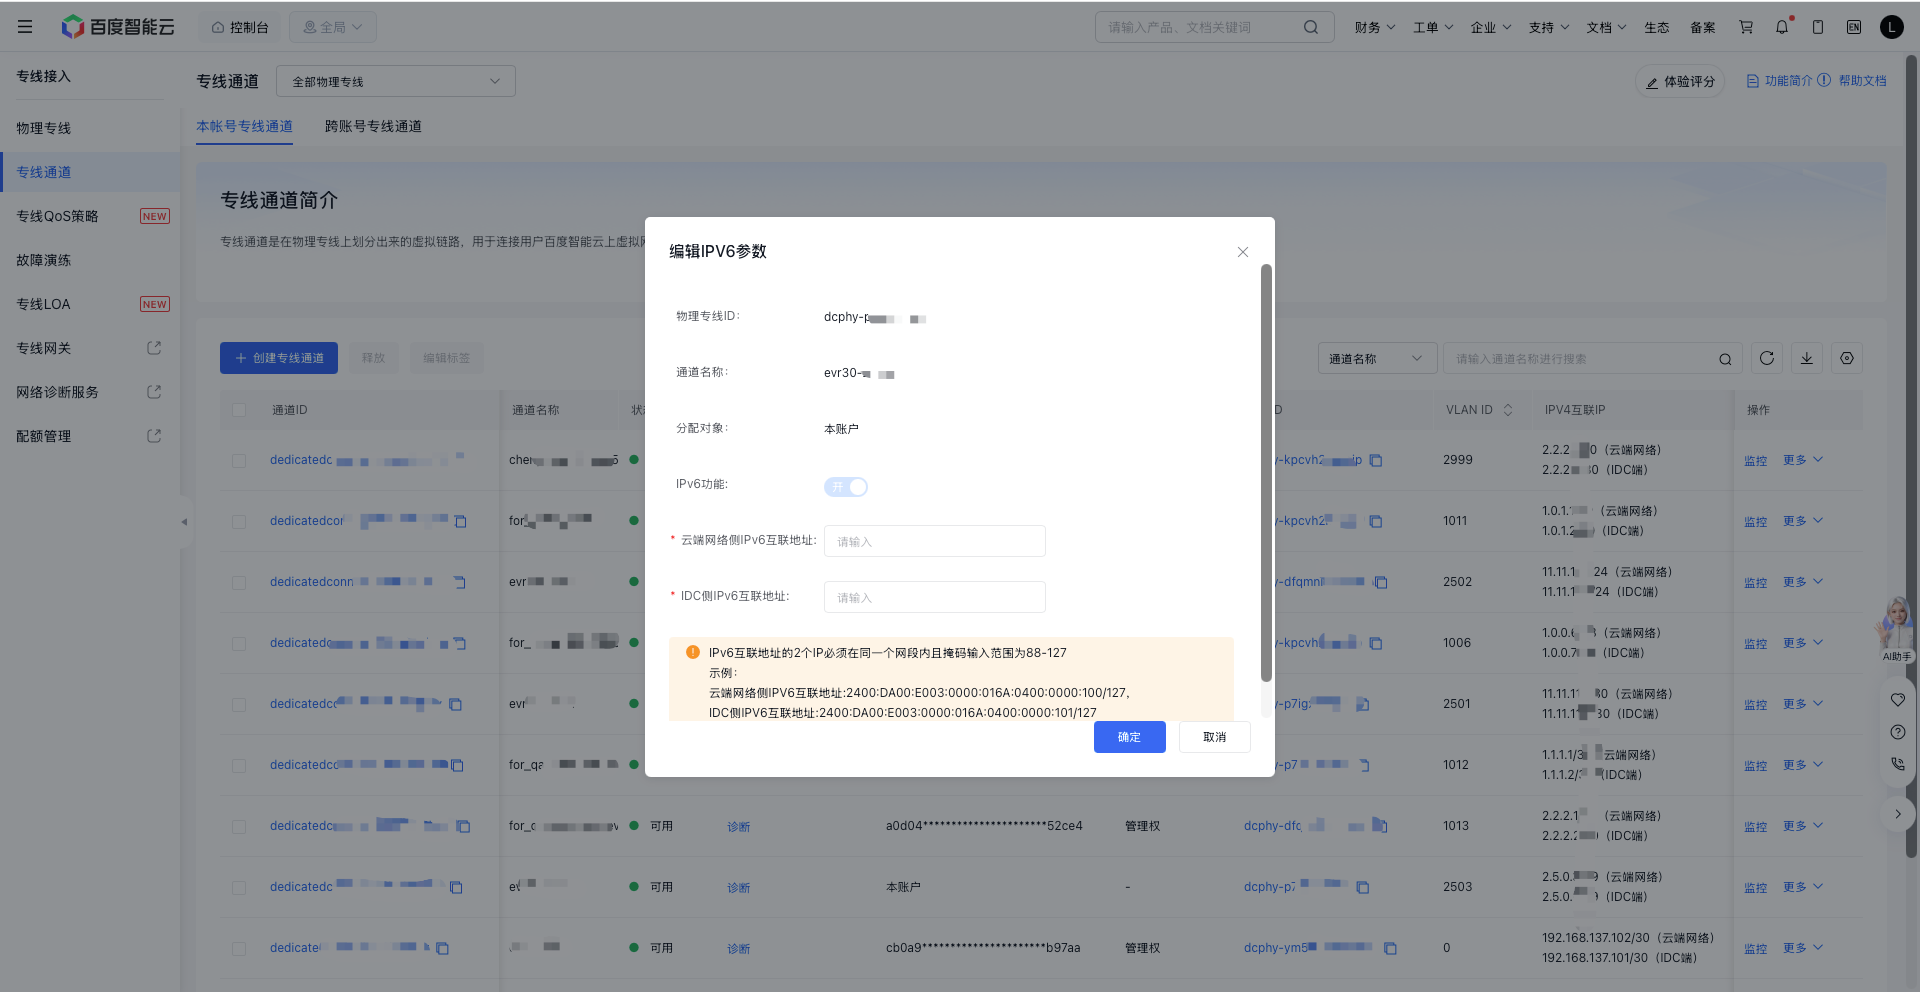Expand 更多 in VLAN 2999 row
Screen dimensions: 1920x992
(x=1803, y=460)
